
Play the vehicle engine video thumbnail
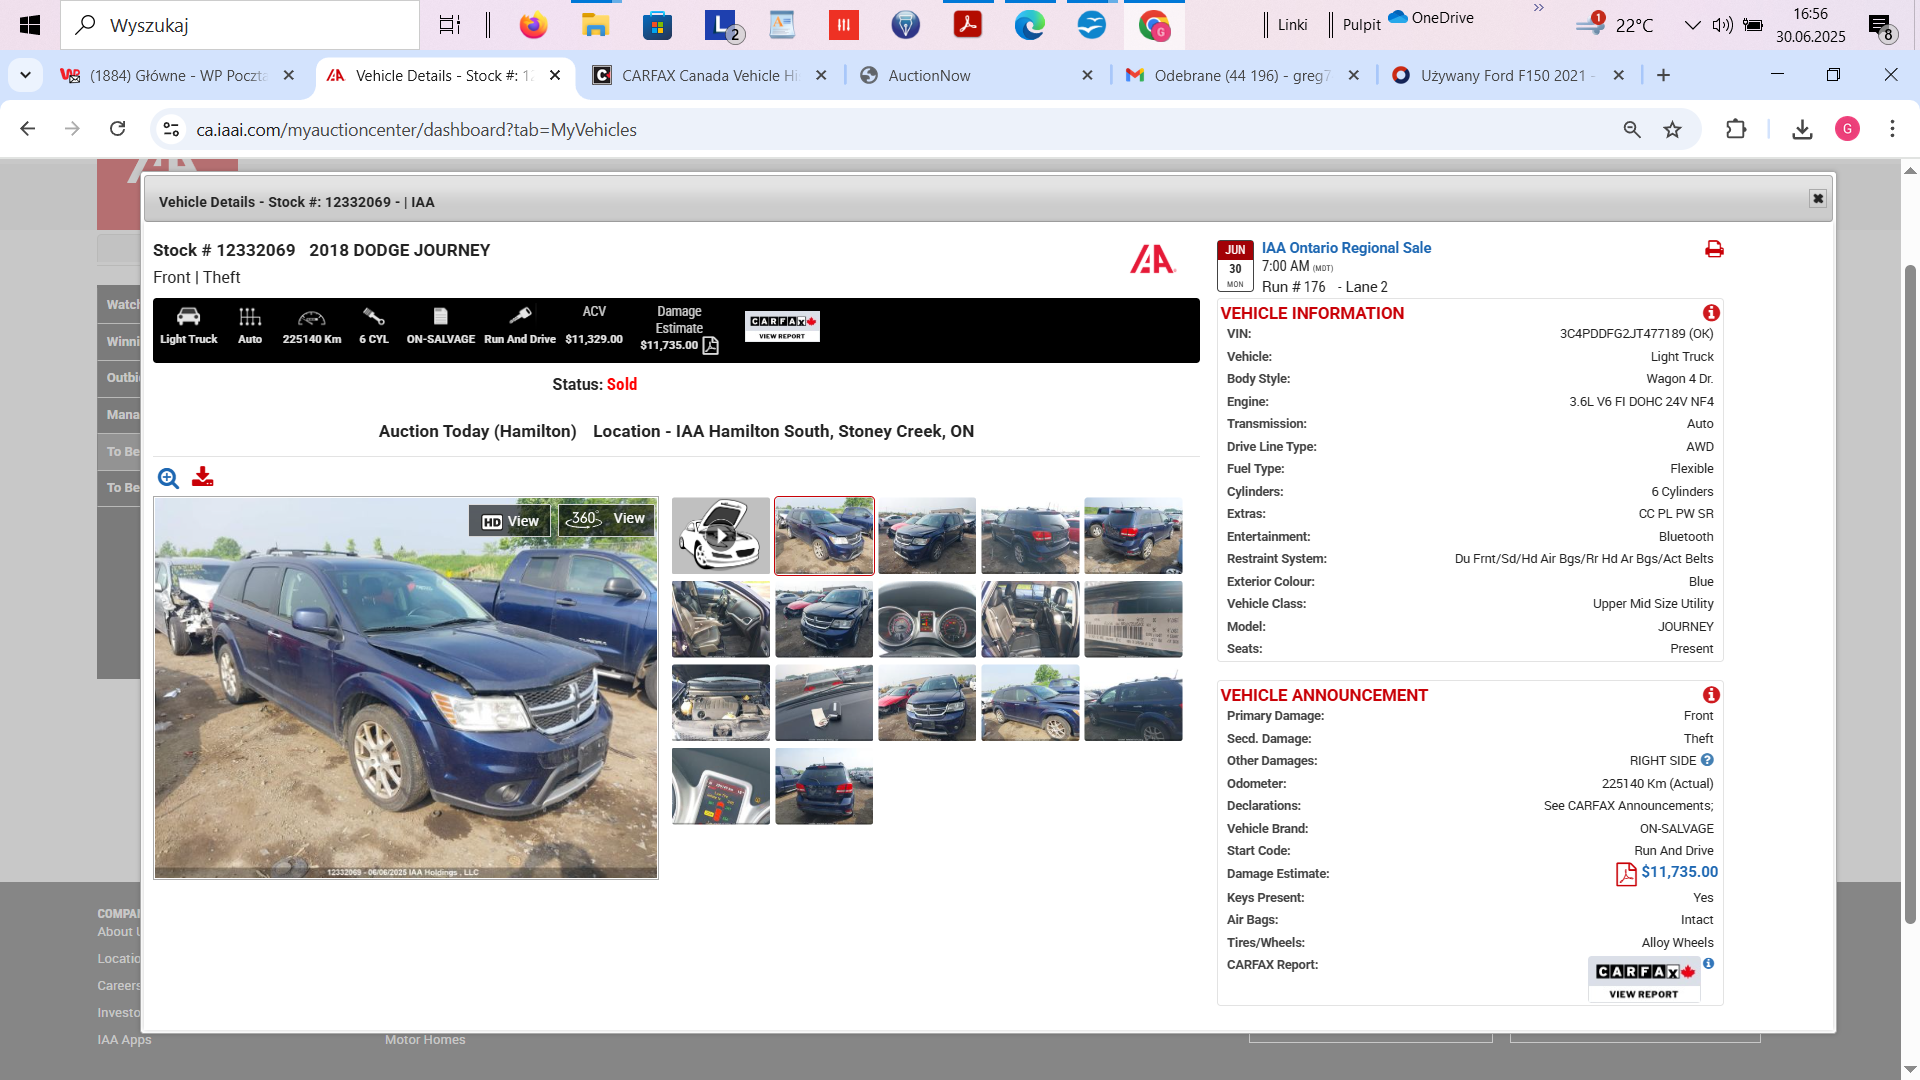[x=721, y=536]
